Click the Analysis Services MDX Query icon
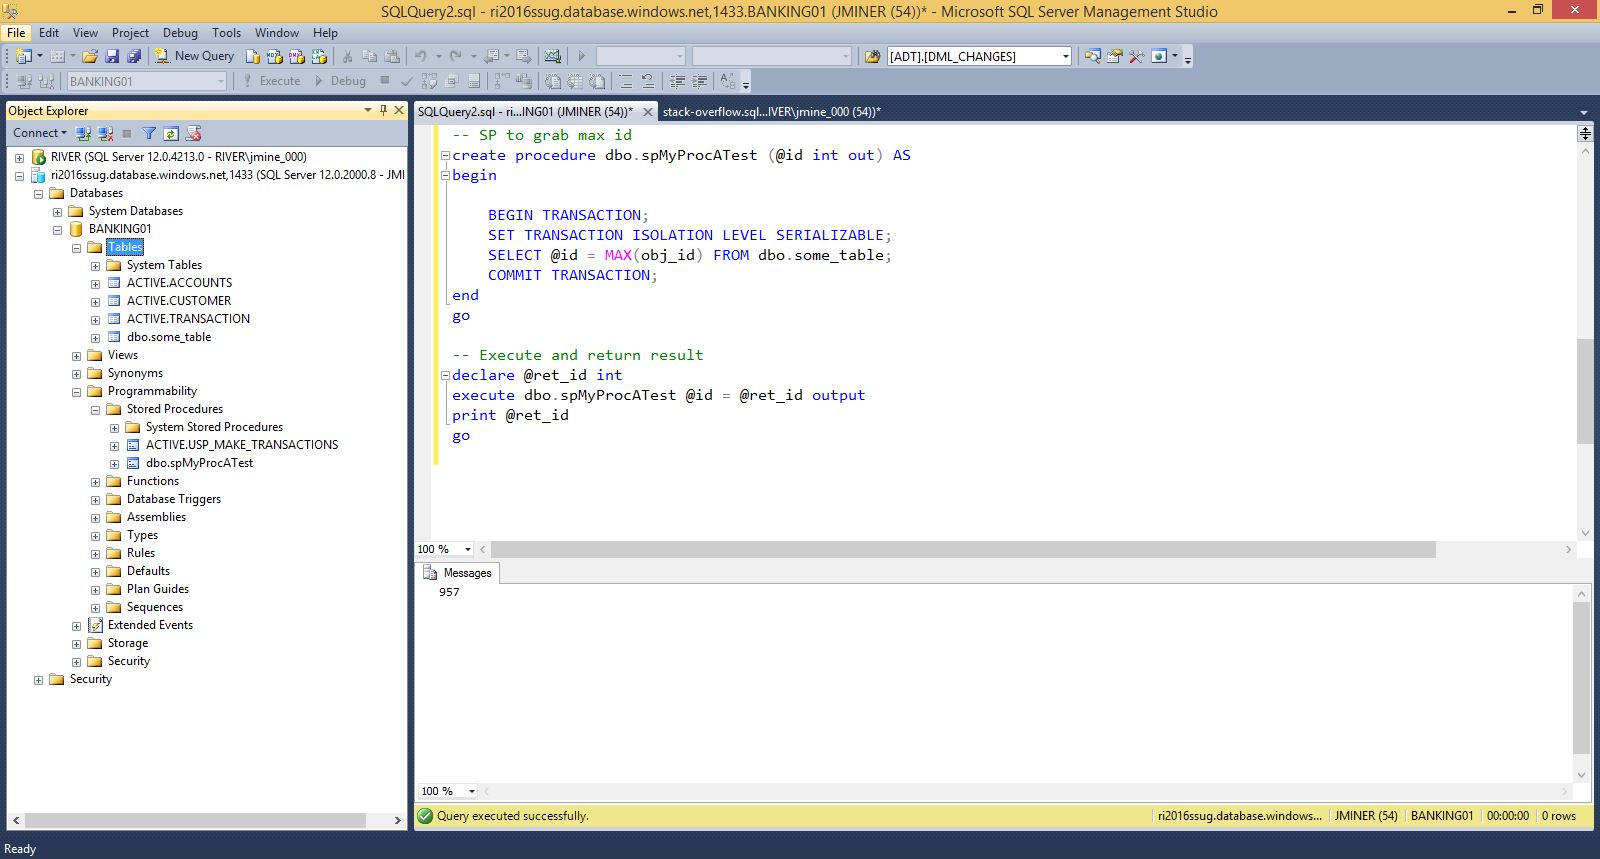Screen dimensions: 1600x859 [x=275, y=56]
